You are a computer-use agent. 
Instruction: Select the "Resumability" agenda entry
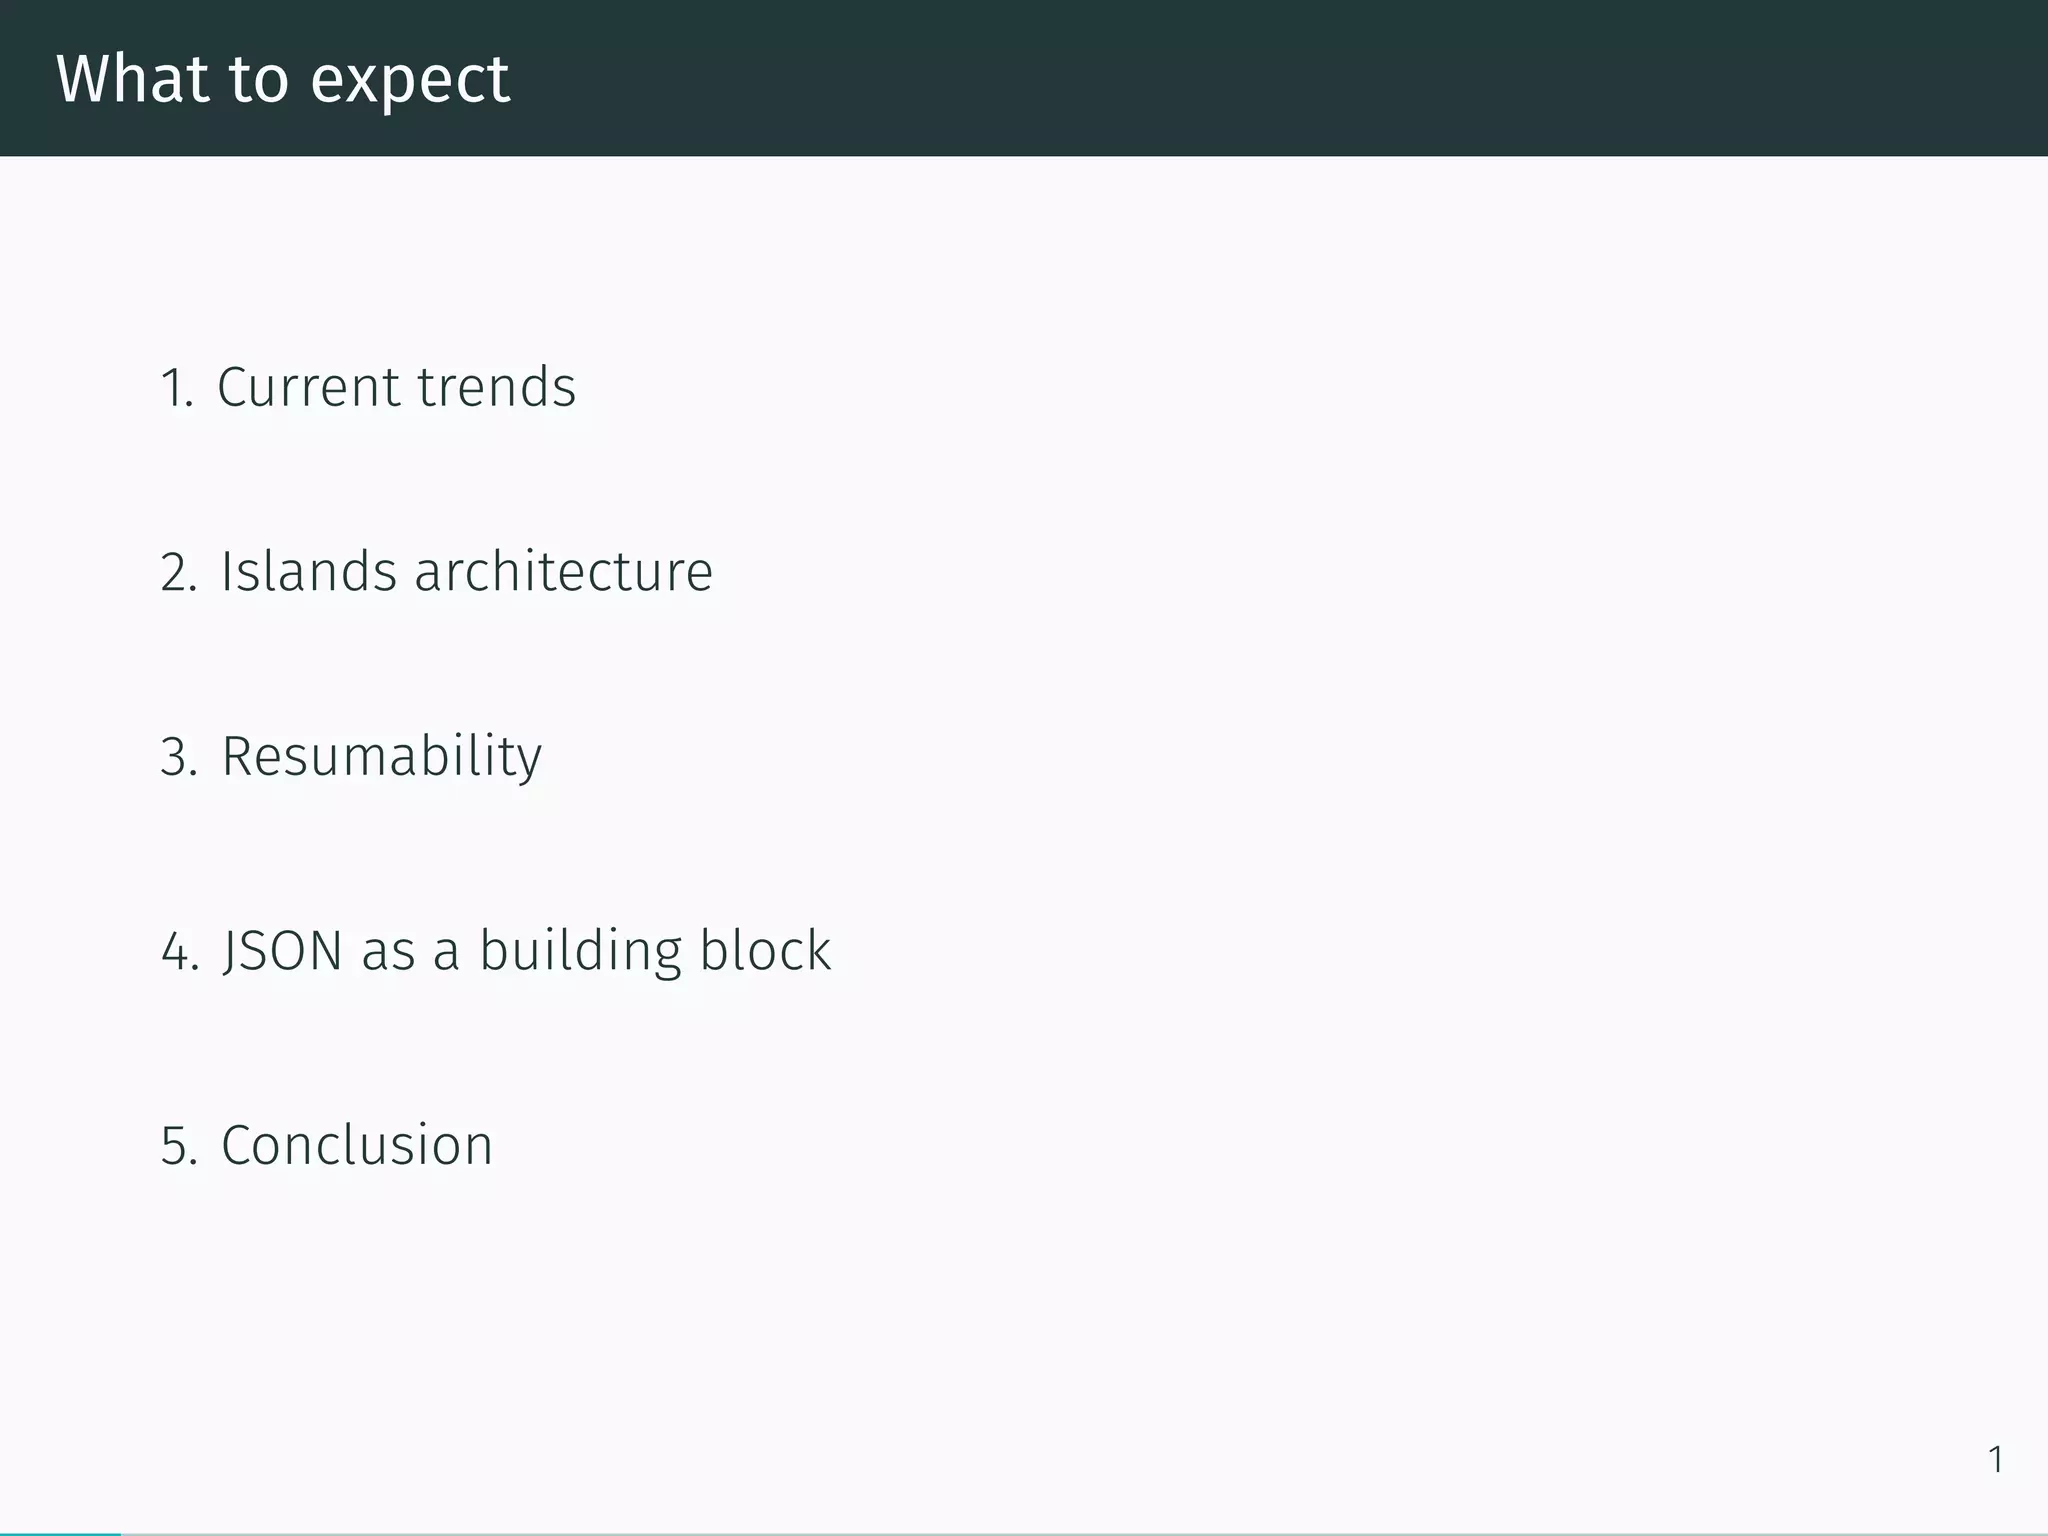pyautogui.click(x=381, y=756)
